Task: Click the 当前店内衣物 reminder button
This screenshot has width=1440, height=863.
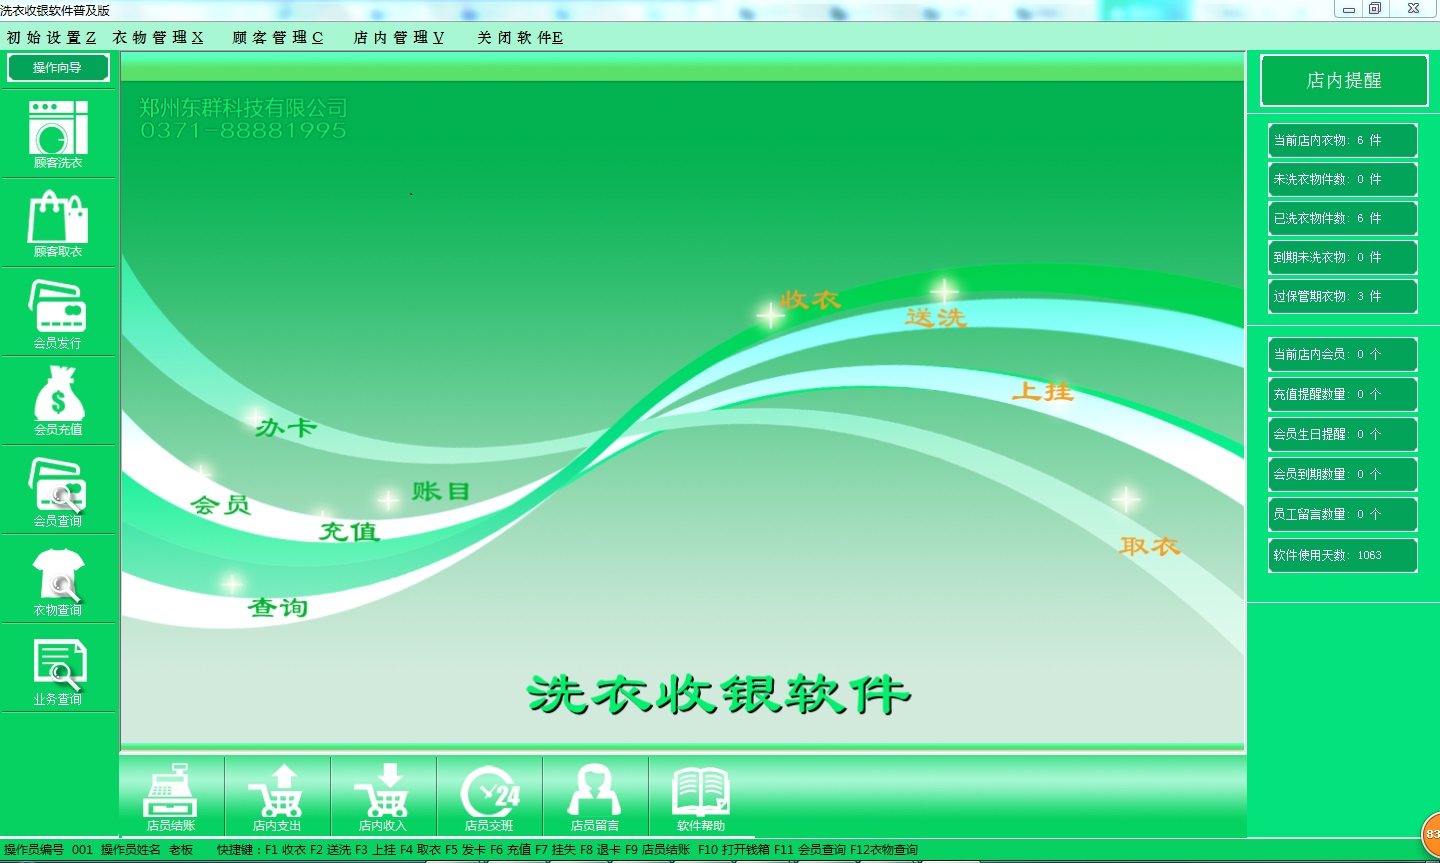Action: point(1343,140)
